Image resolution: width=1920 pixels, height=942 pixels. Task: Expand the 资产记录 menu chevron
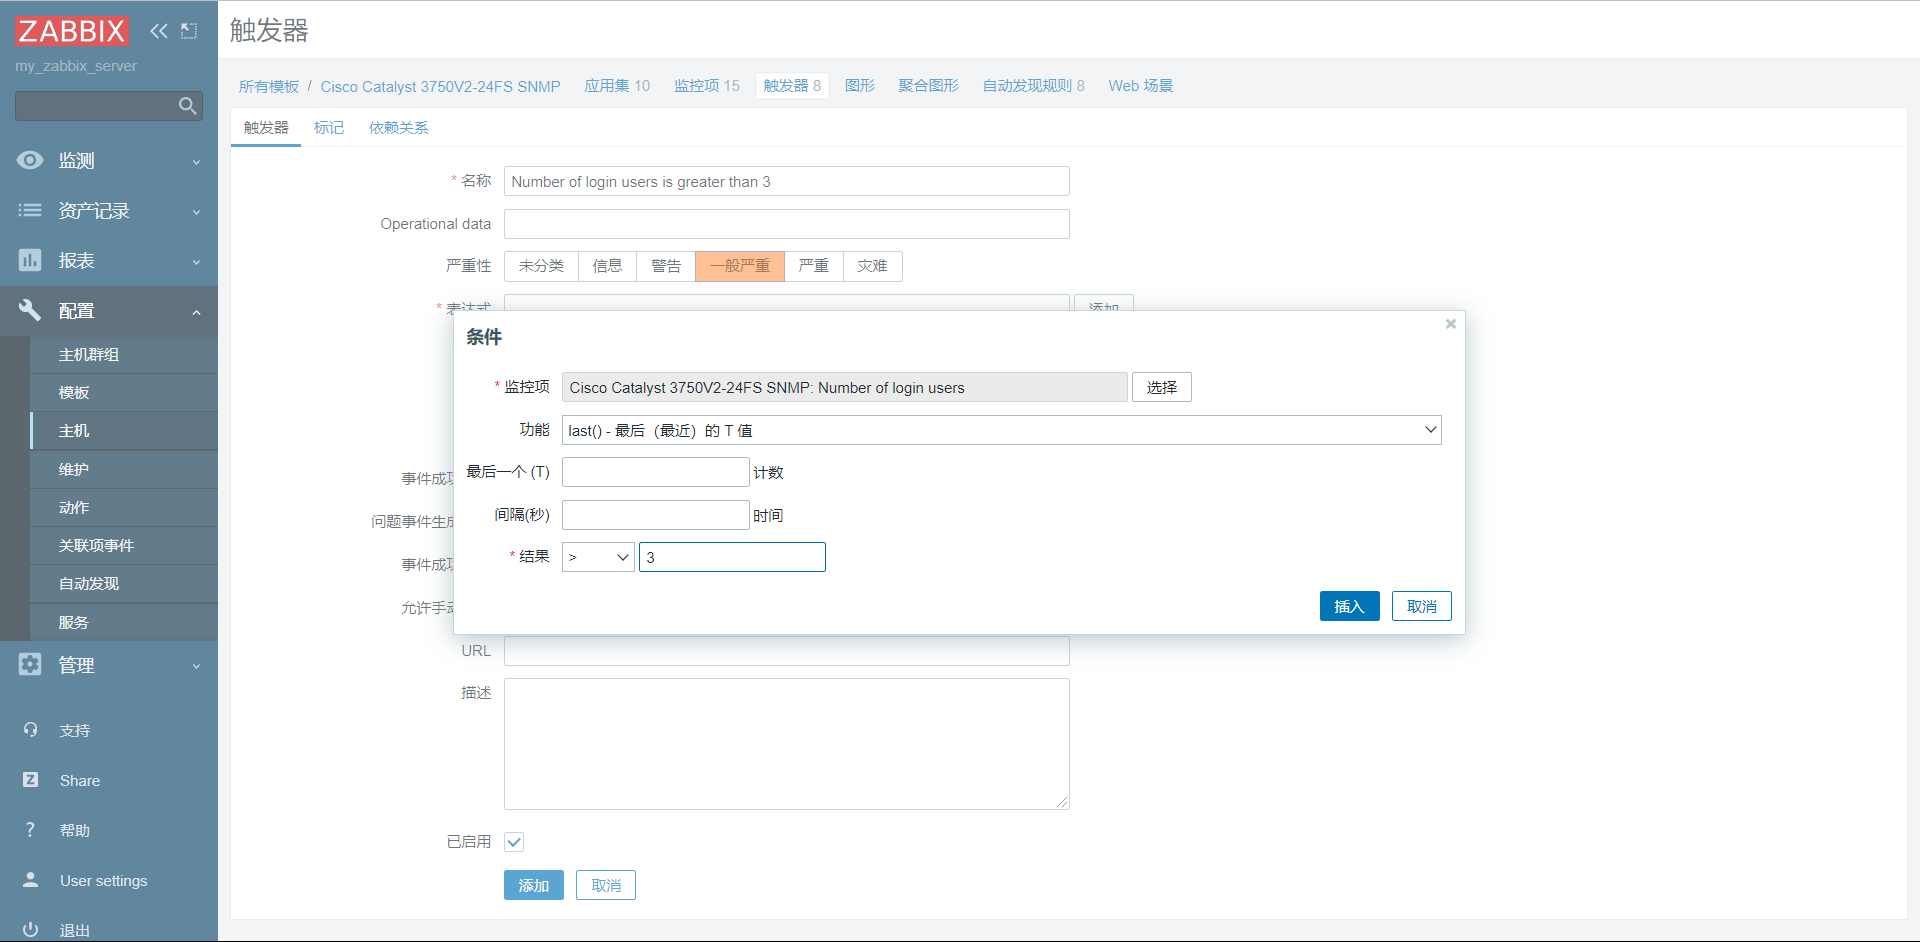(197, 212)
